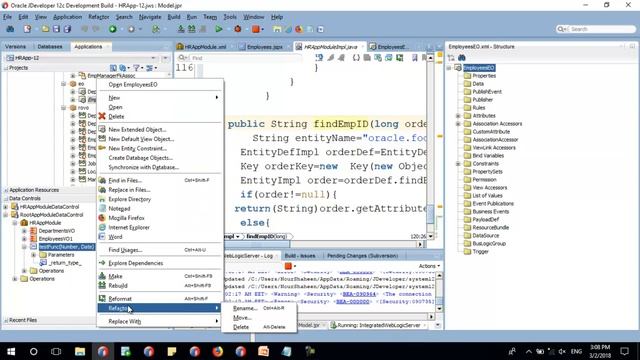Open Windows Start menu
Image resolution: width=640 pixels, height=360 pixels.
click(11, 351)
